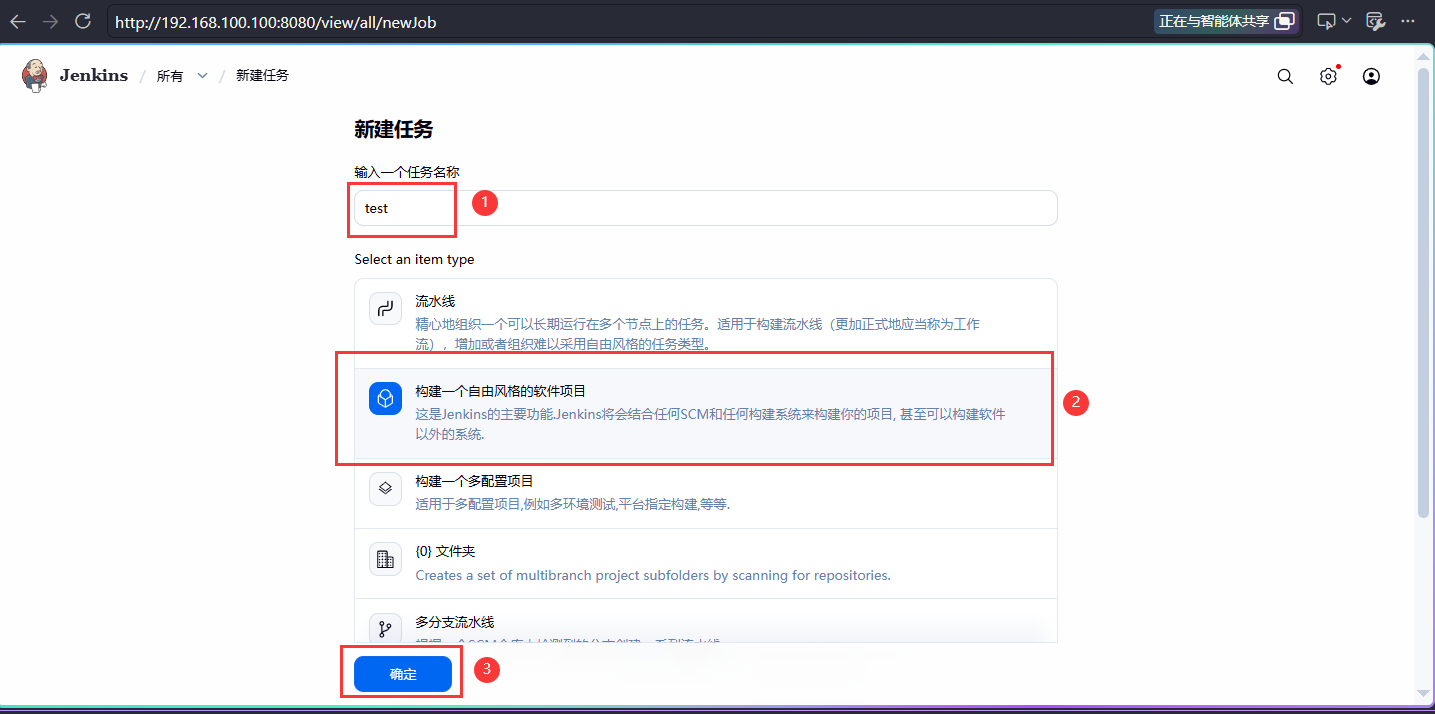The image size is (1435, 714).
Task: Click the browser address bar URL
Action: click(x=276, y=21)
